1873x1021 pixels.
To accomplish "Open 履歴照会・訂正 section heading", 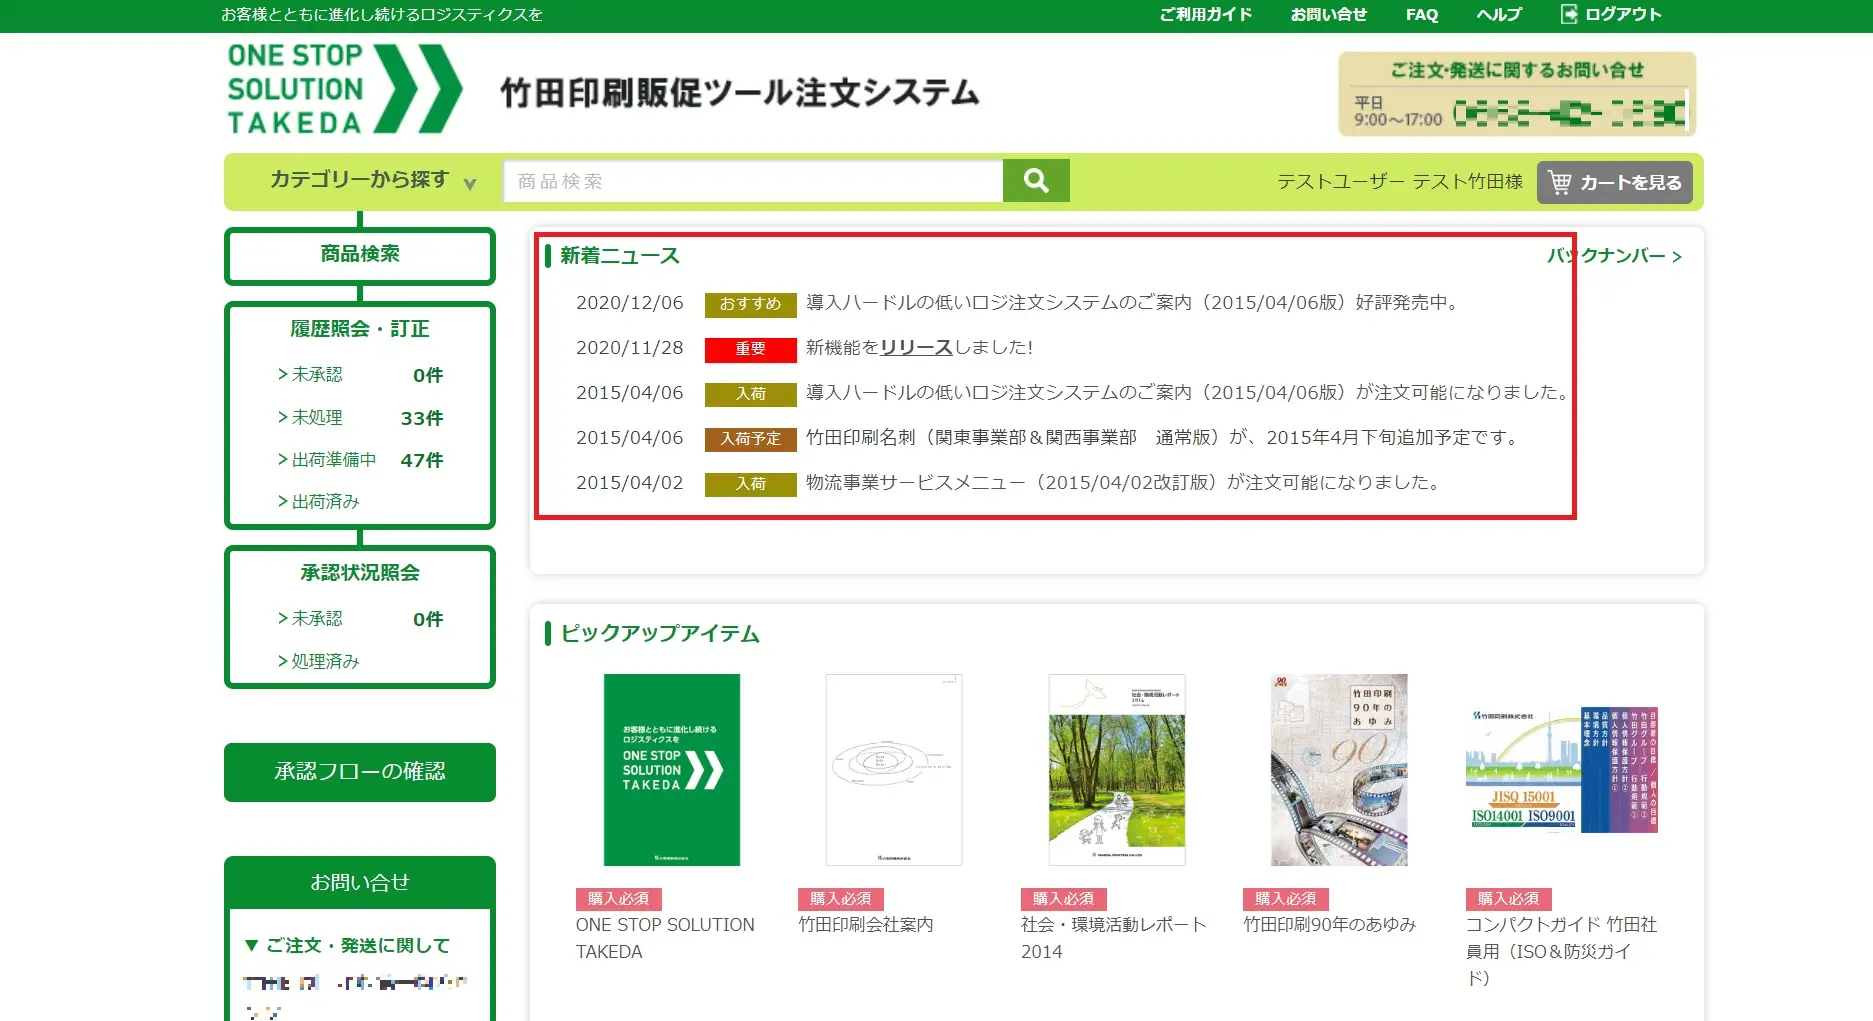I will pos(360,329).
